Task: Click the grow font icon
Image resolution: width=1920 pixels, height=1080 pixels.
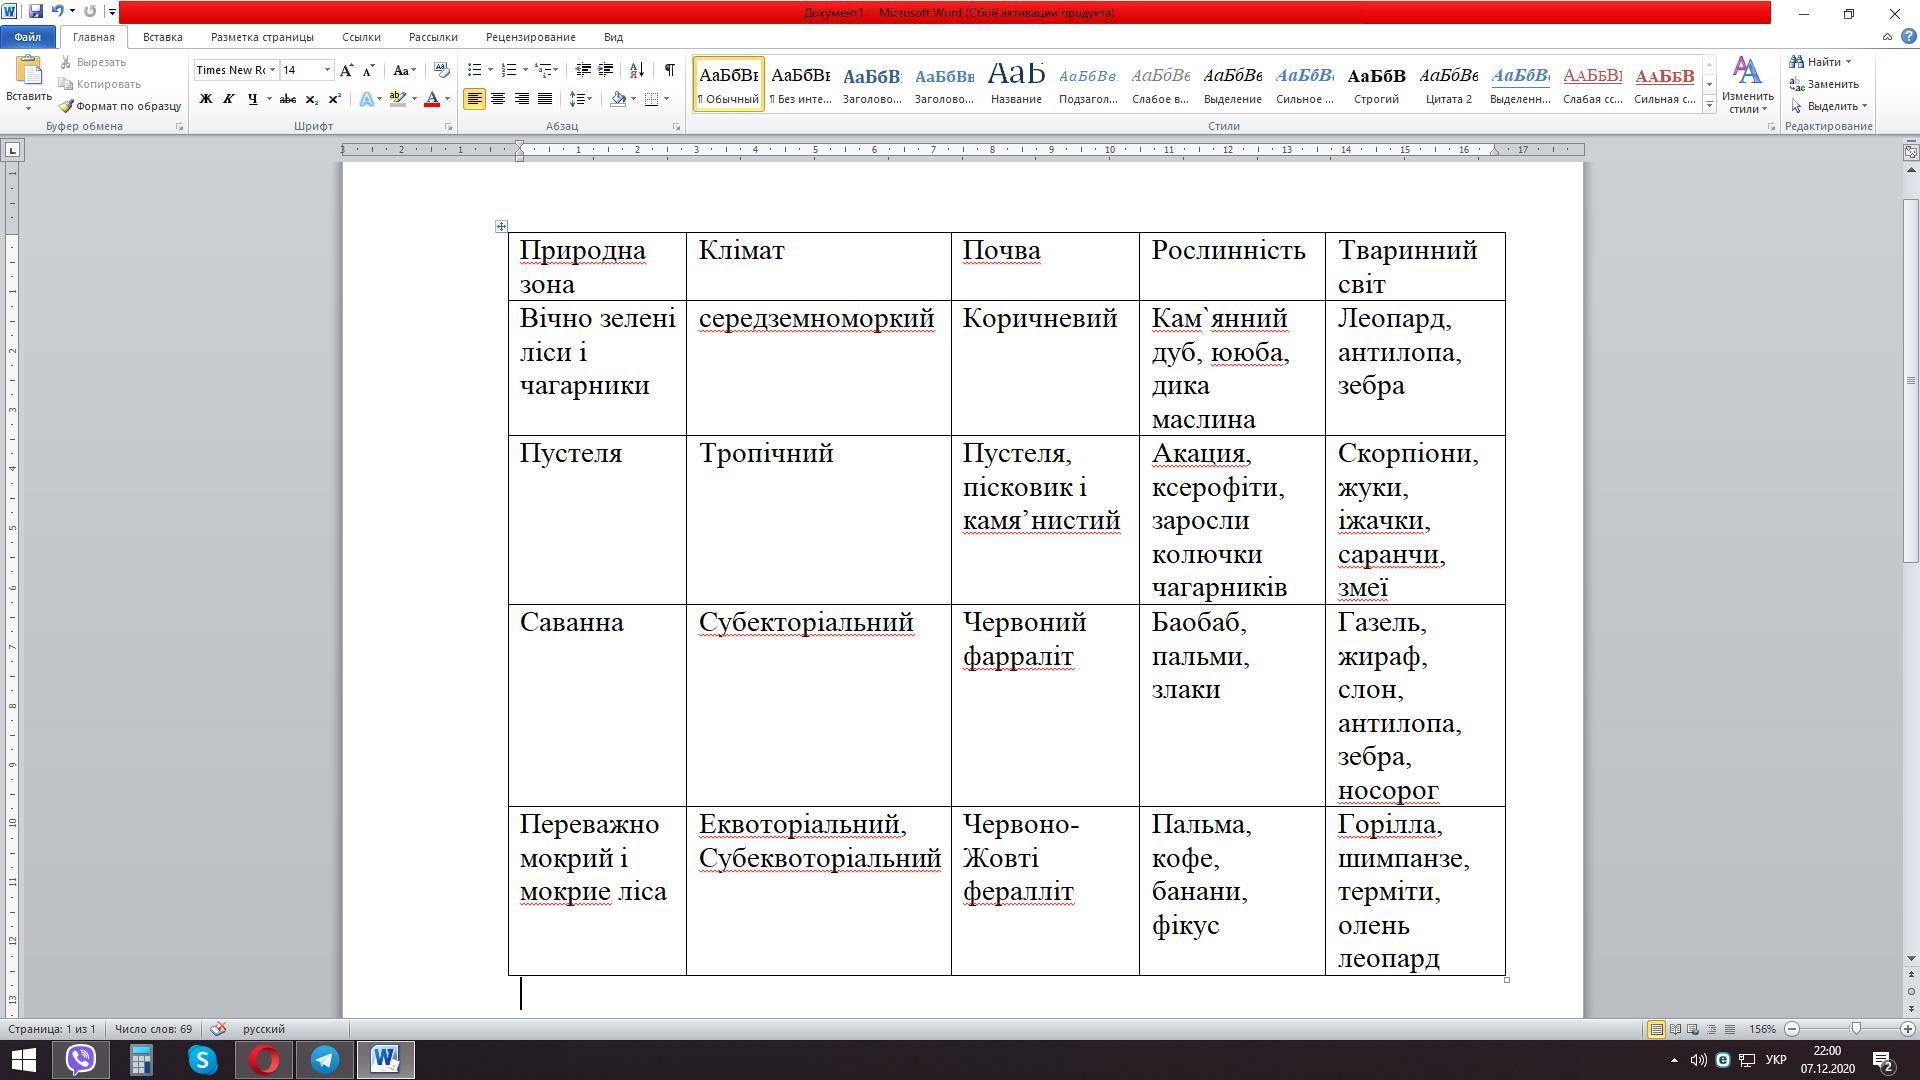Action: coord(346,70)
